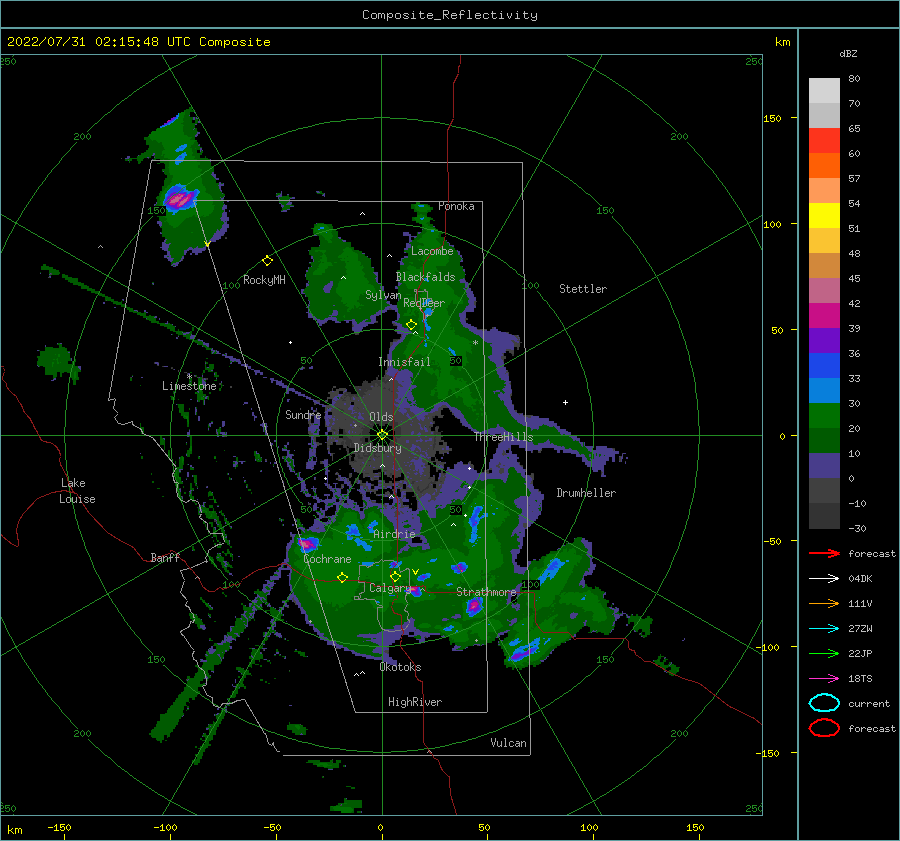Click the Vulcan town label
The width and height of the screenshot is (900, 841).
click(508, 743)
